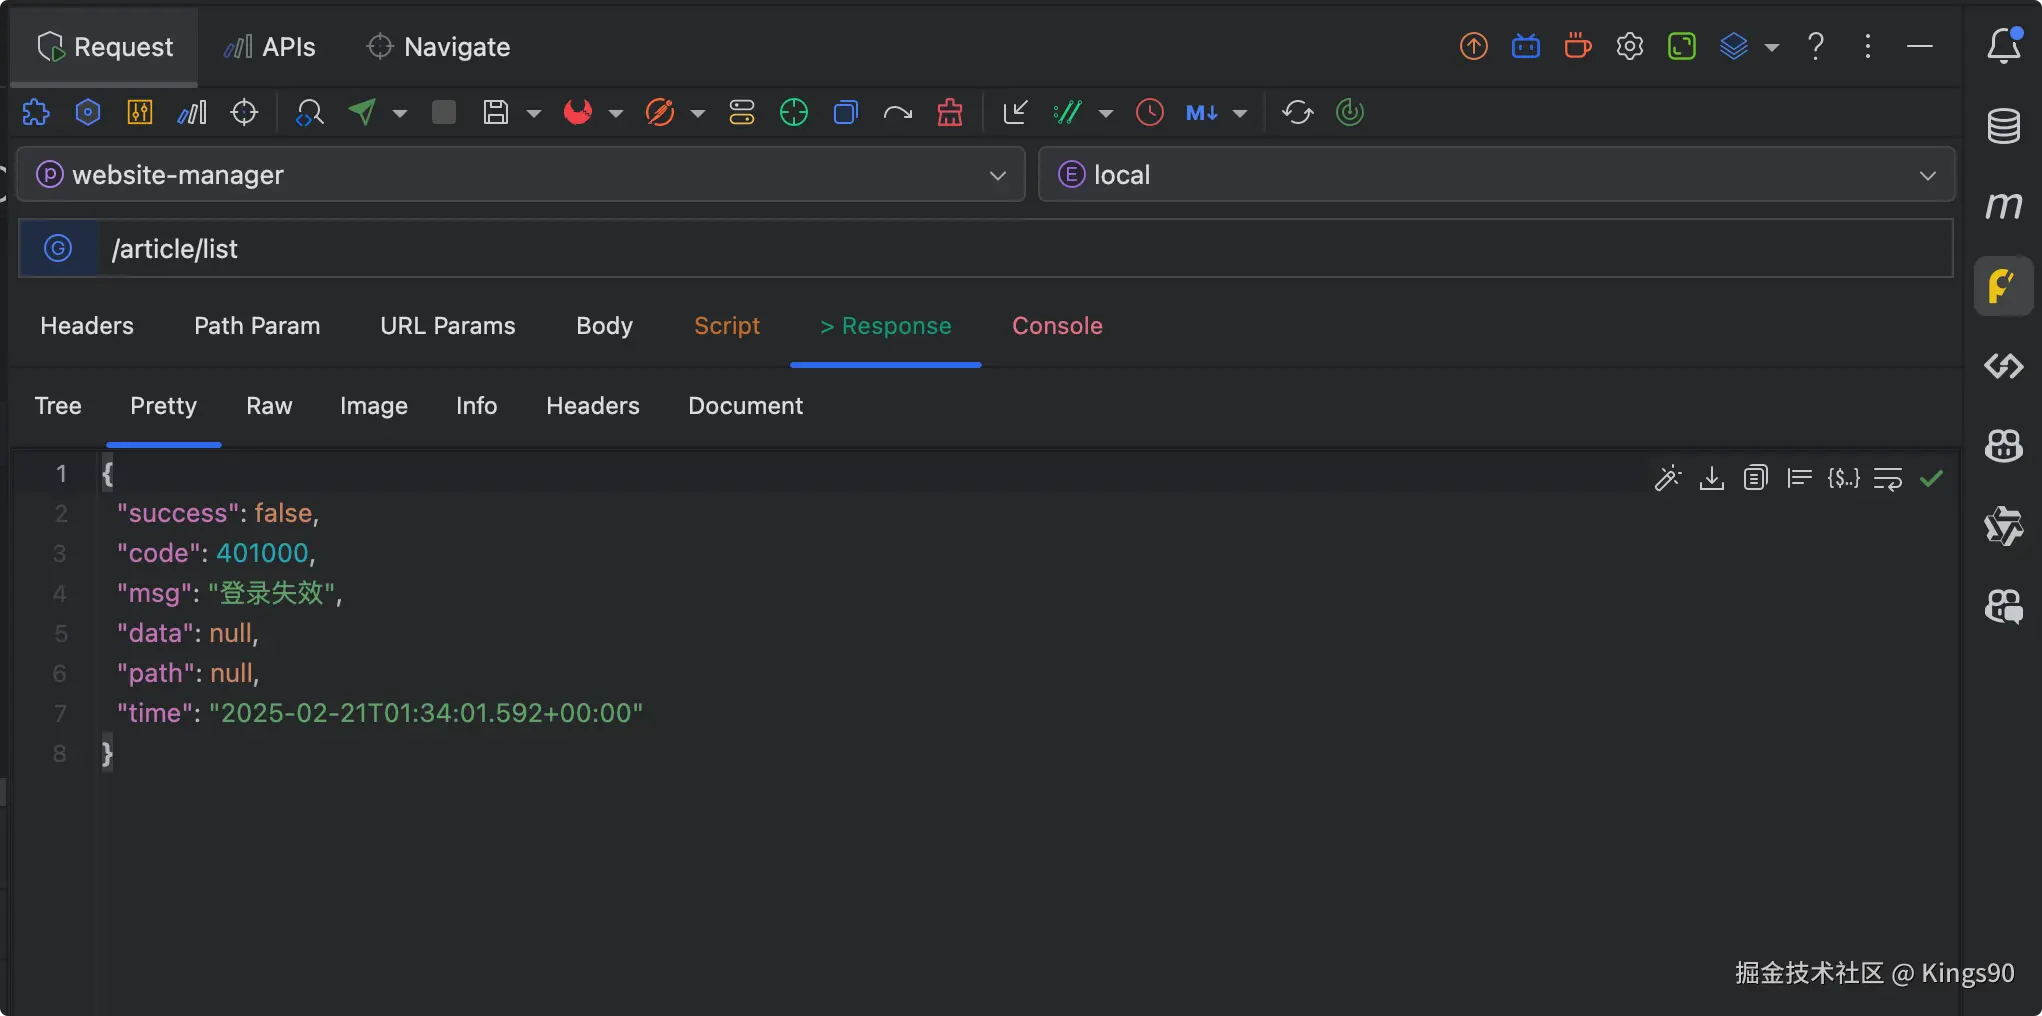2042x1016 pixels.
Task: Open request history red clock icon
Action: click(x=1150, y=112)
